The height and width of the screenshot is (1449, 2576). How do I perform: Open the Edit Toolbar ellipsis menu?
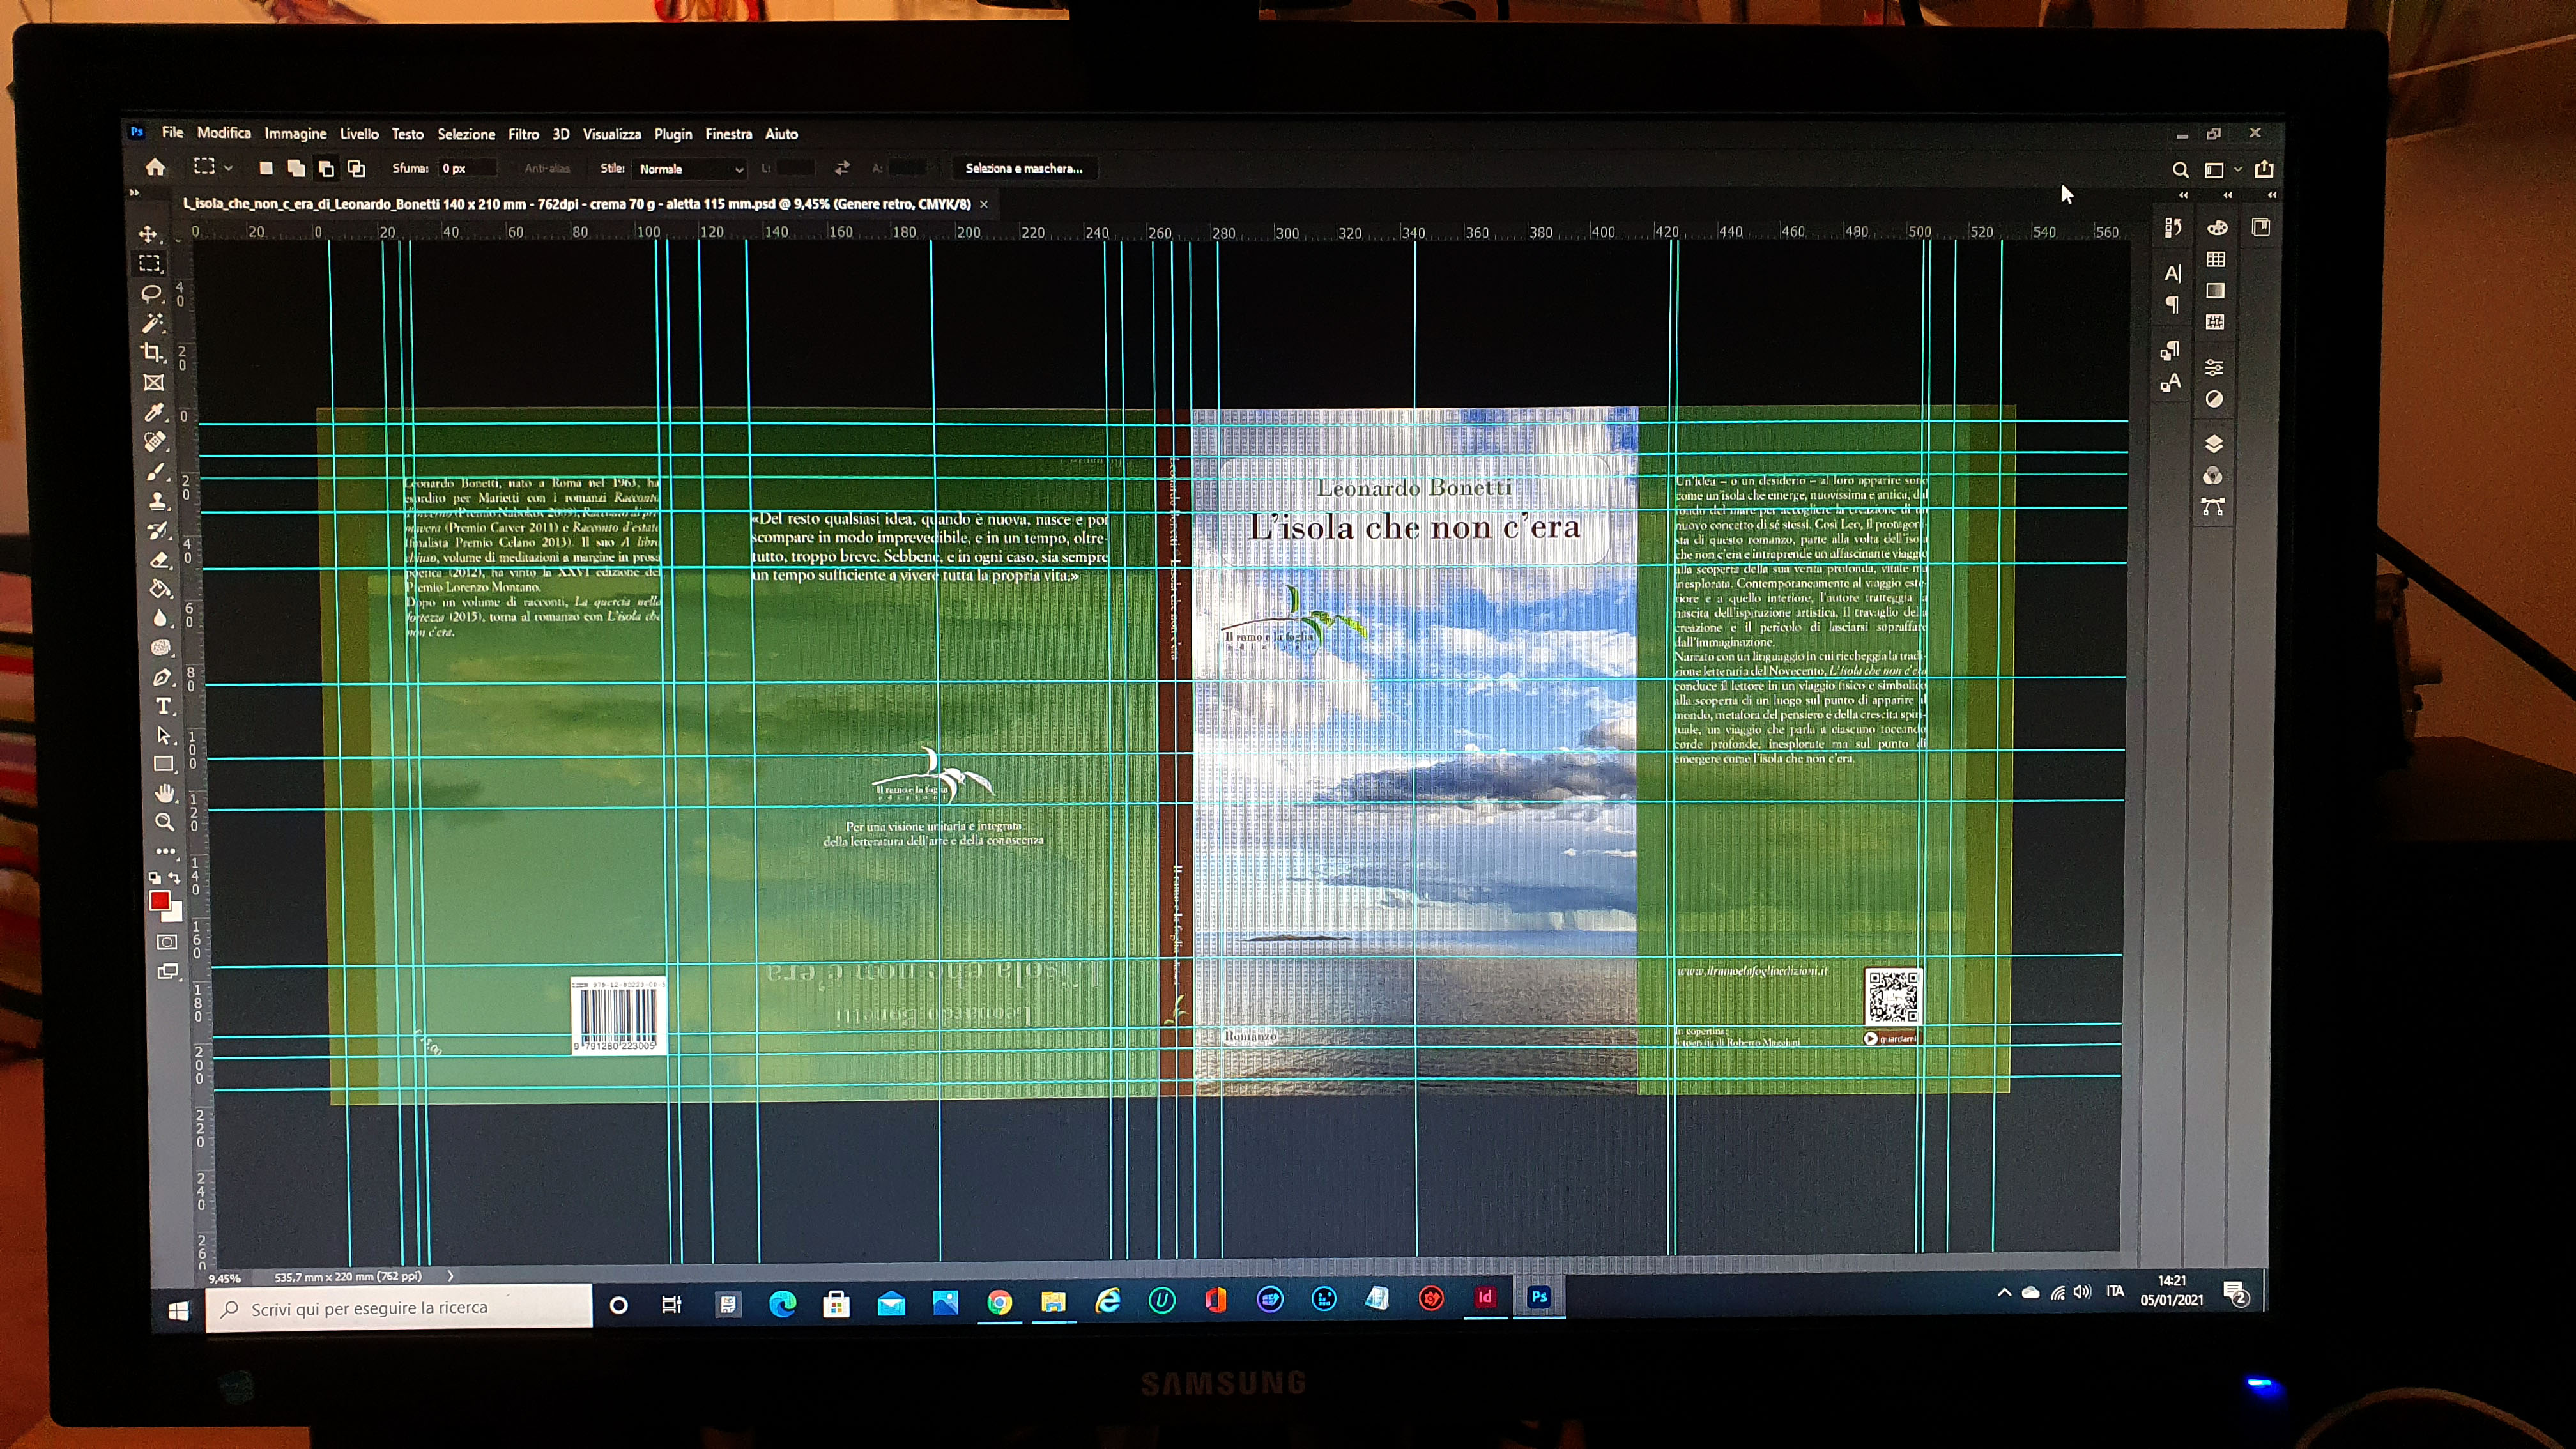(x=166, y=851)
